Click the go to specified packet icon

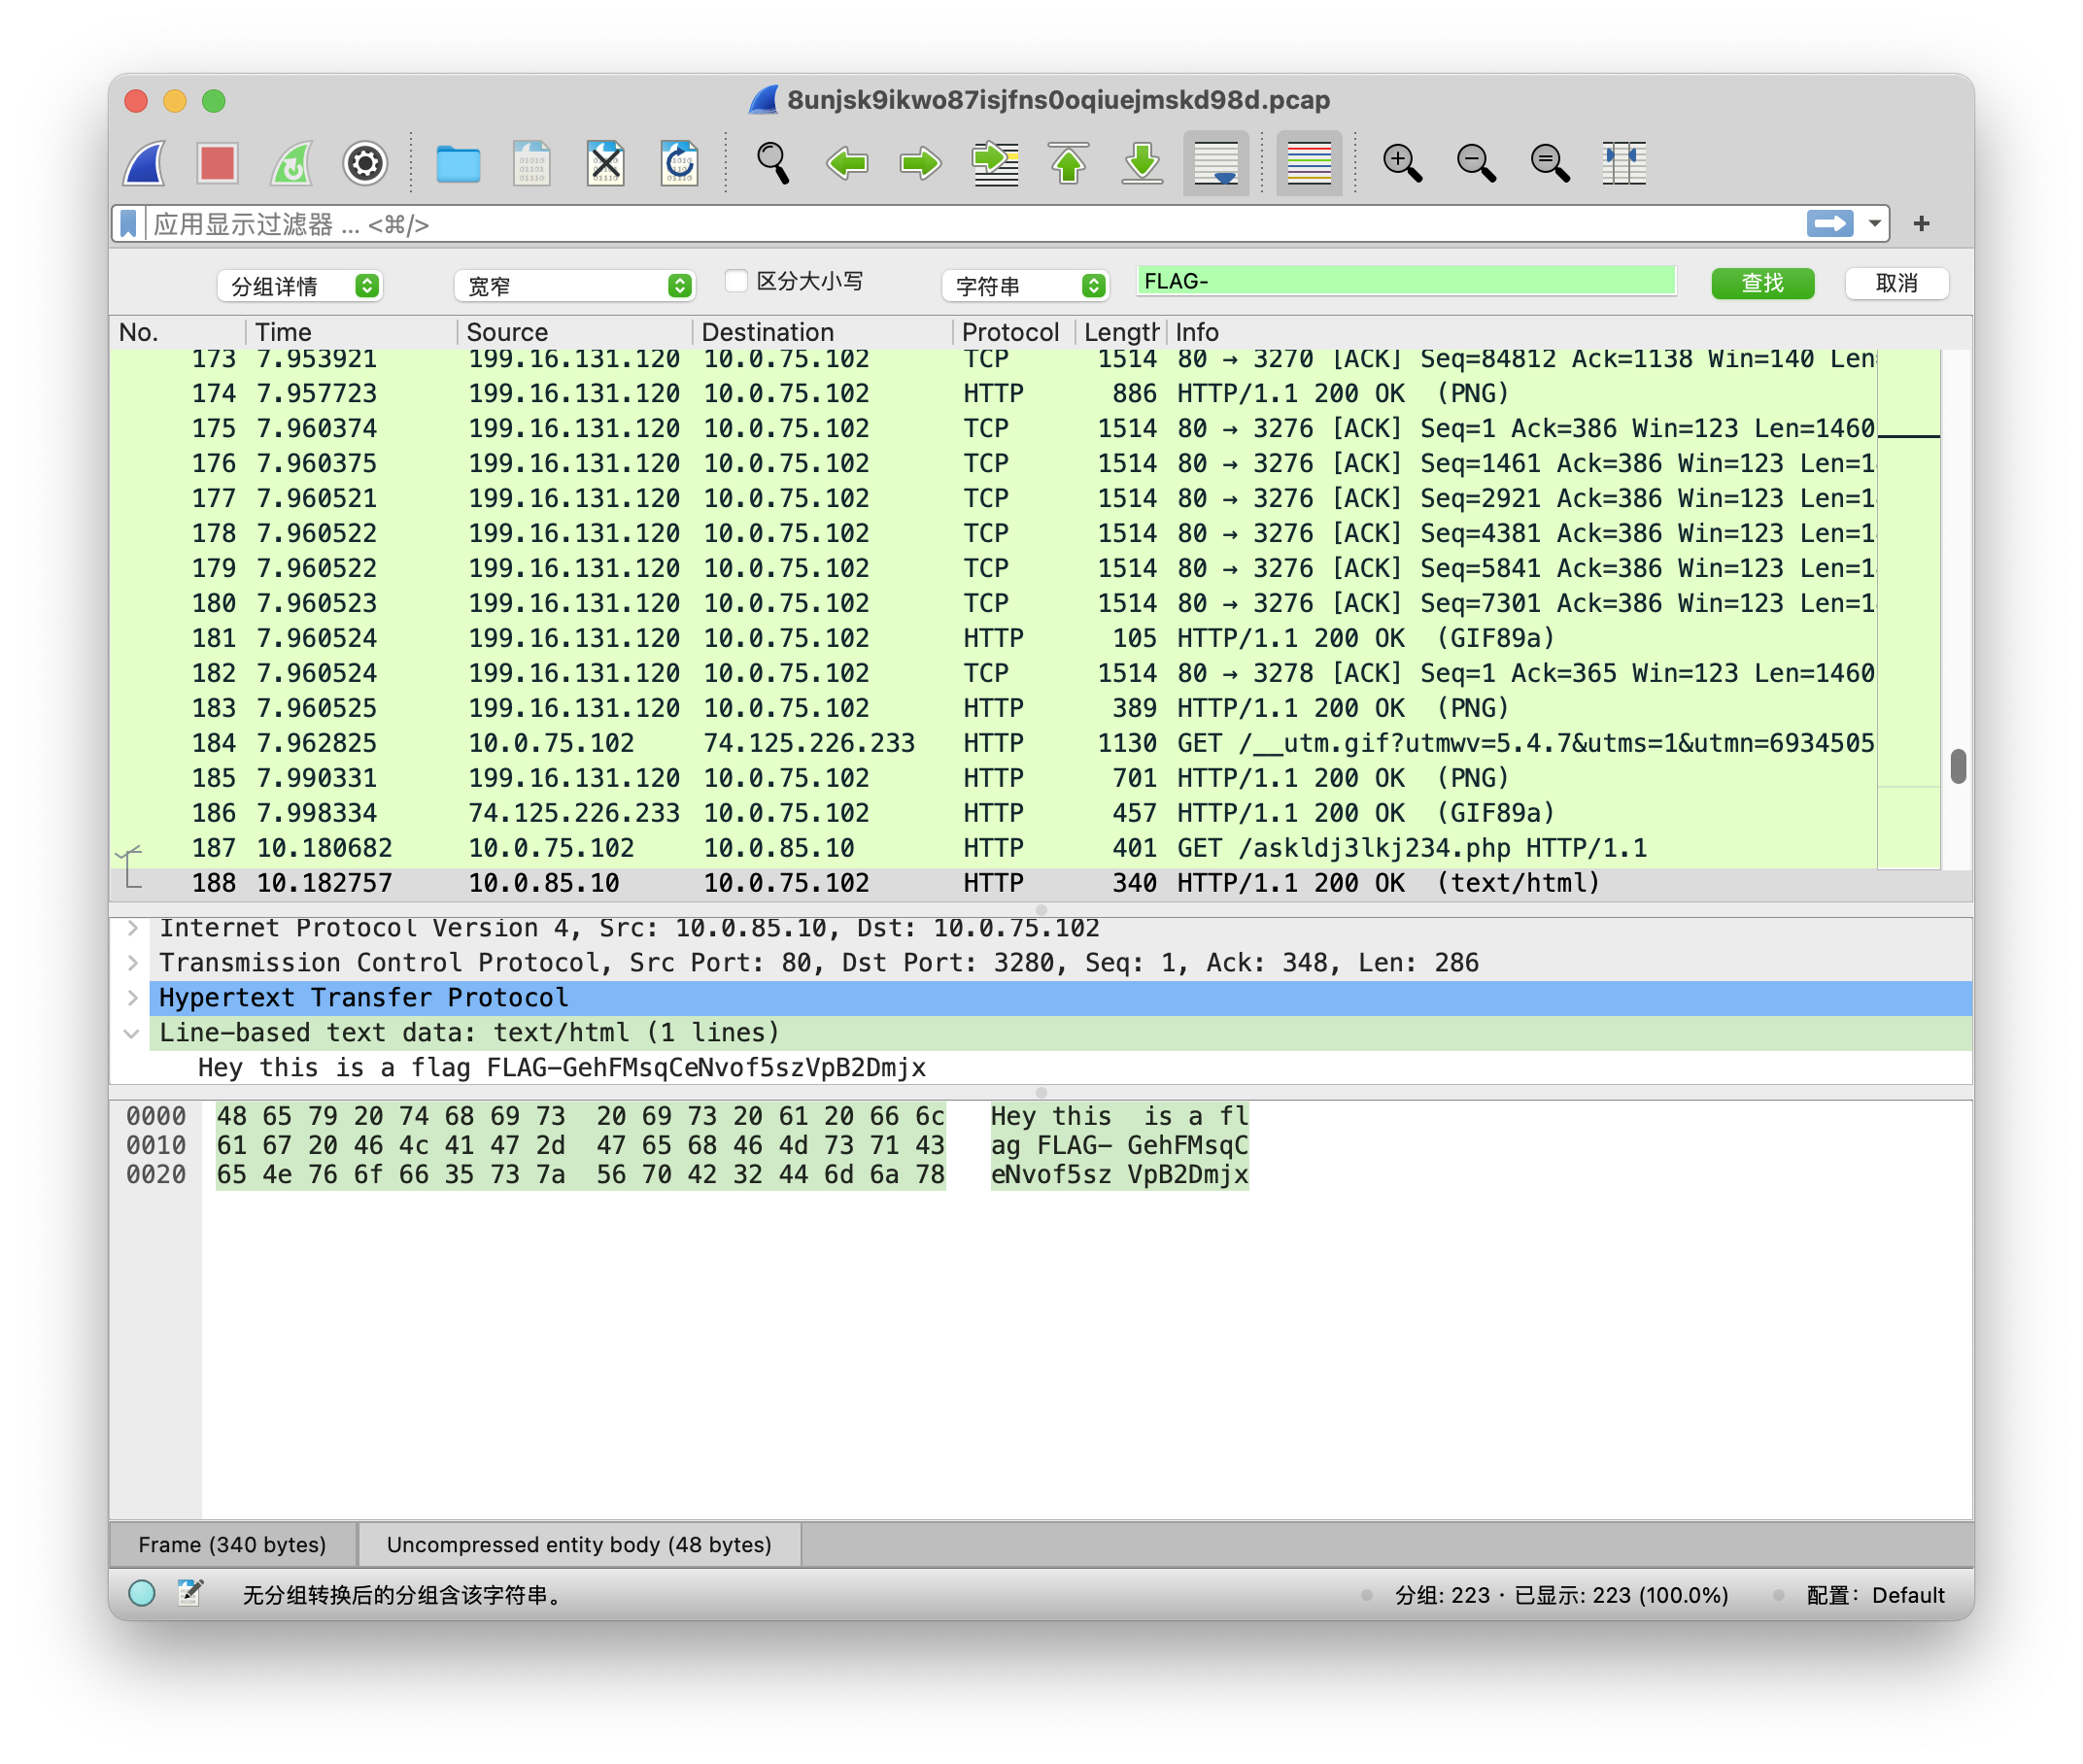click(995, 163)
